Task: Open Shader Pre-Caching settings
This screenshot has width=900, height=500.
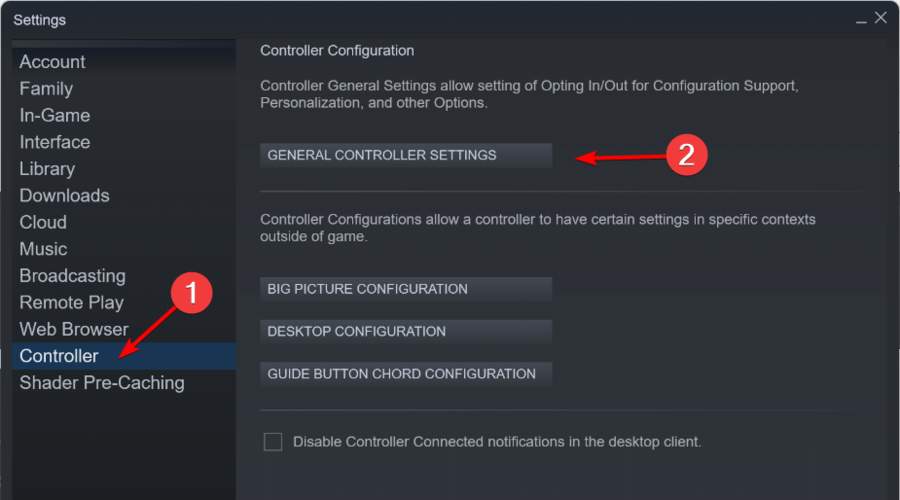Action: 102,383
